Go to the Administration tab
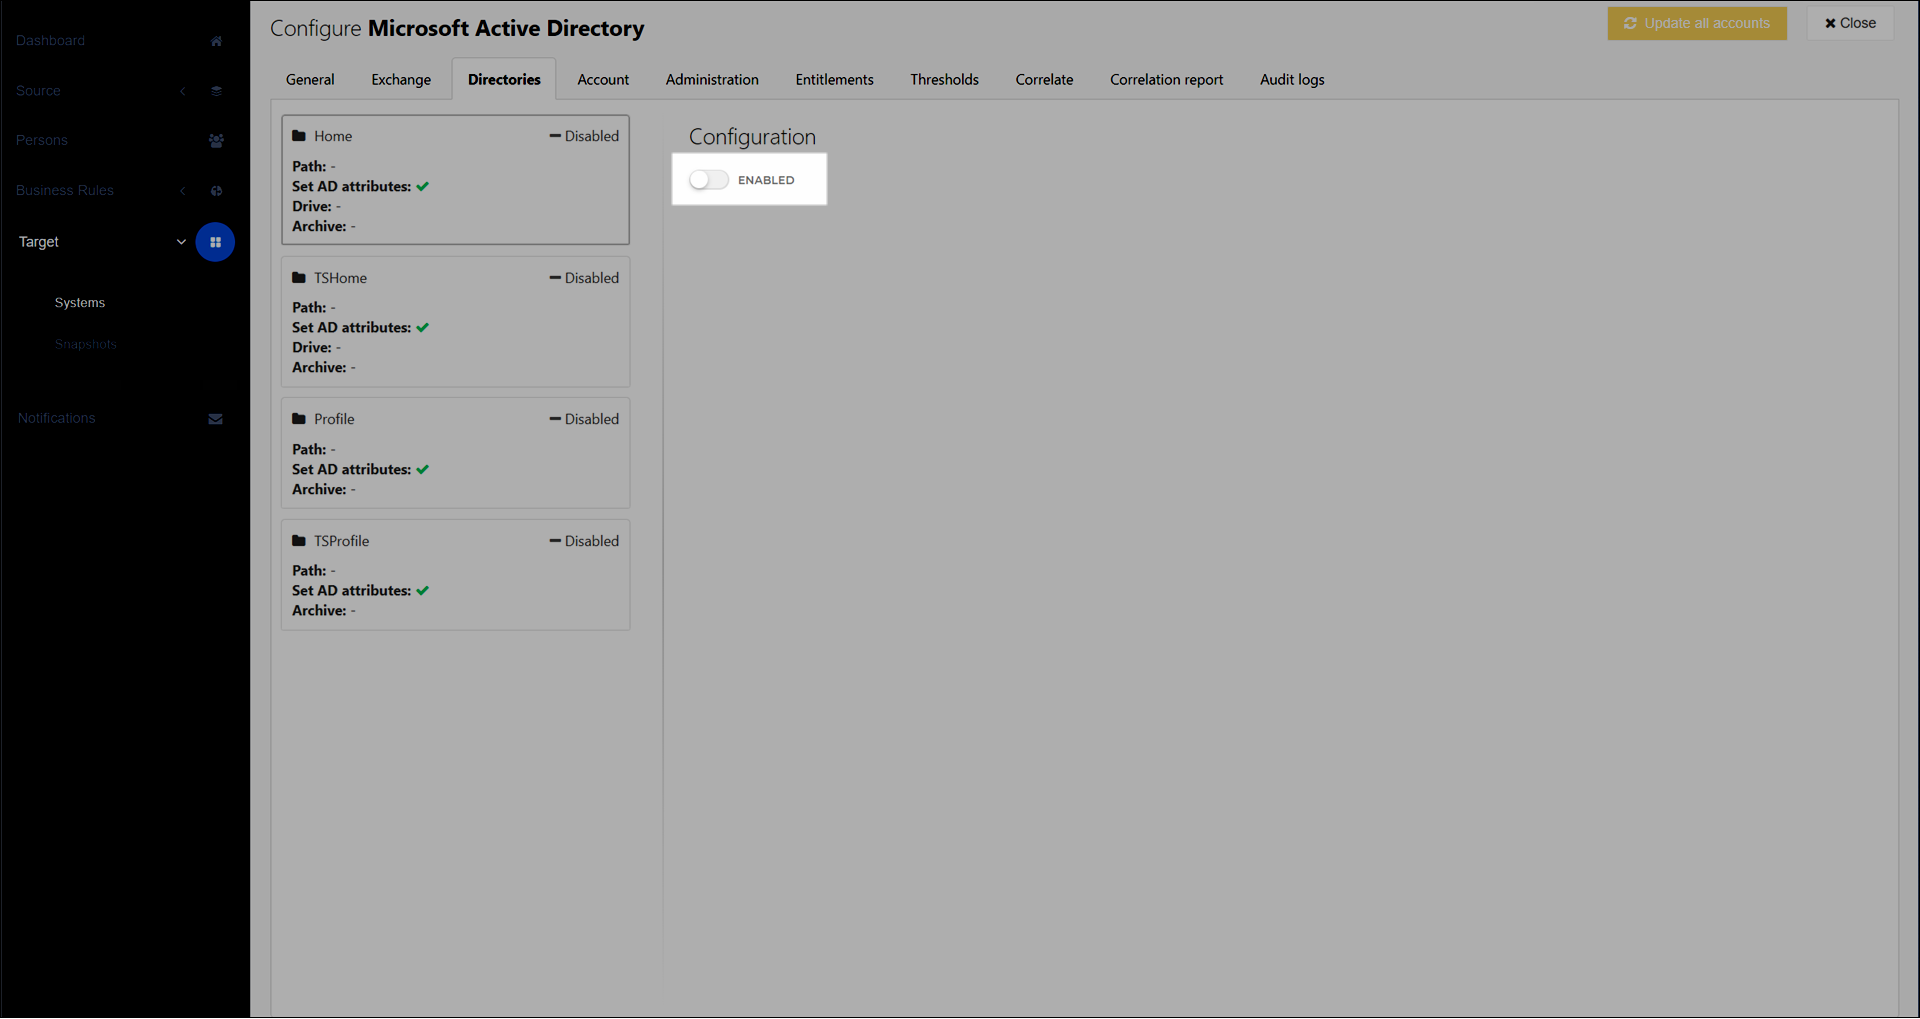 coord(712,80)
